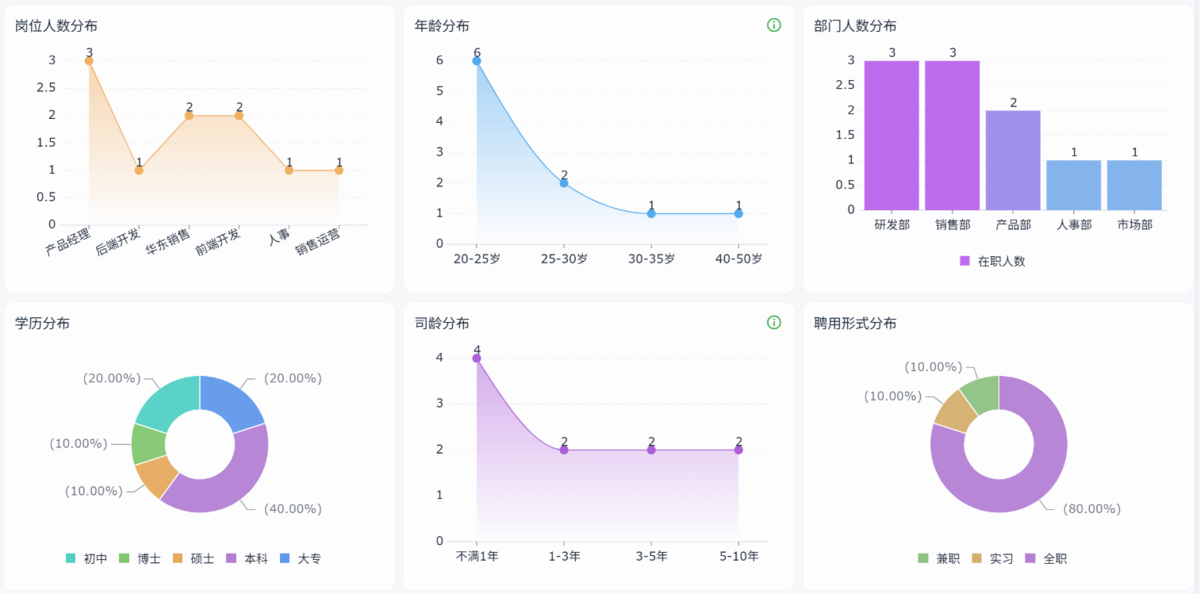Toggle 博士 legend in 学历分布 chart
The width and height of the screenshot is (1200, 594).
coord(141,558)
